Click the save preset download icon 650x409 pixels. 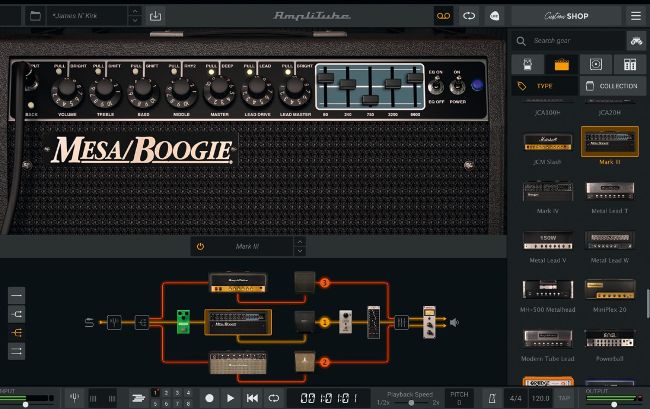coord(155,16)
